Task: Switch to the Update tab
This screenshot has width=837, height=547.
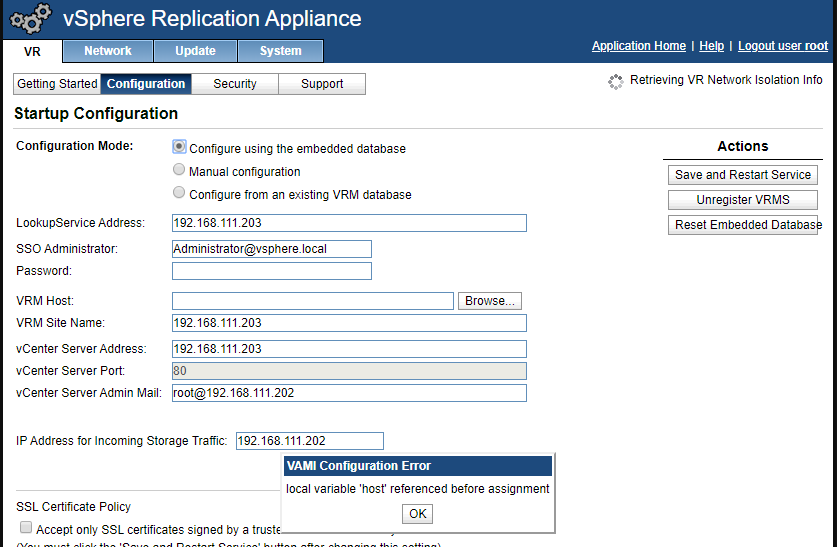Action: pos(195,51)
